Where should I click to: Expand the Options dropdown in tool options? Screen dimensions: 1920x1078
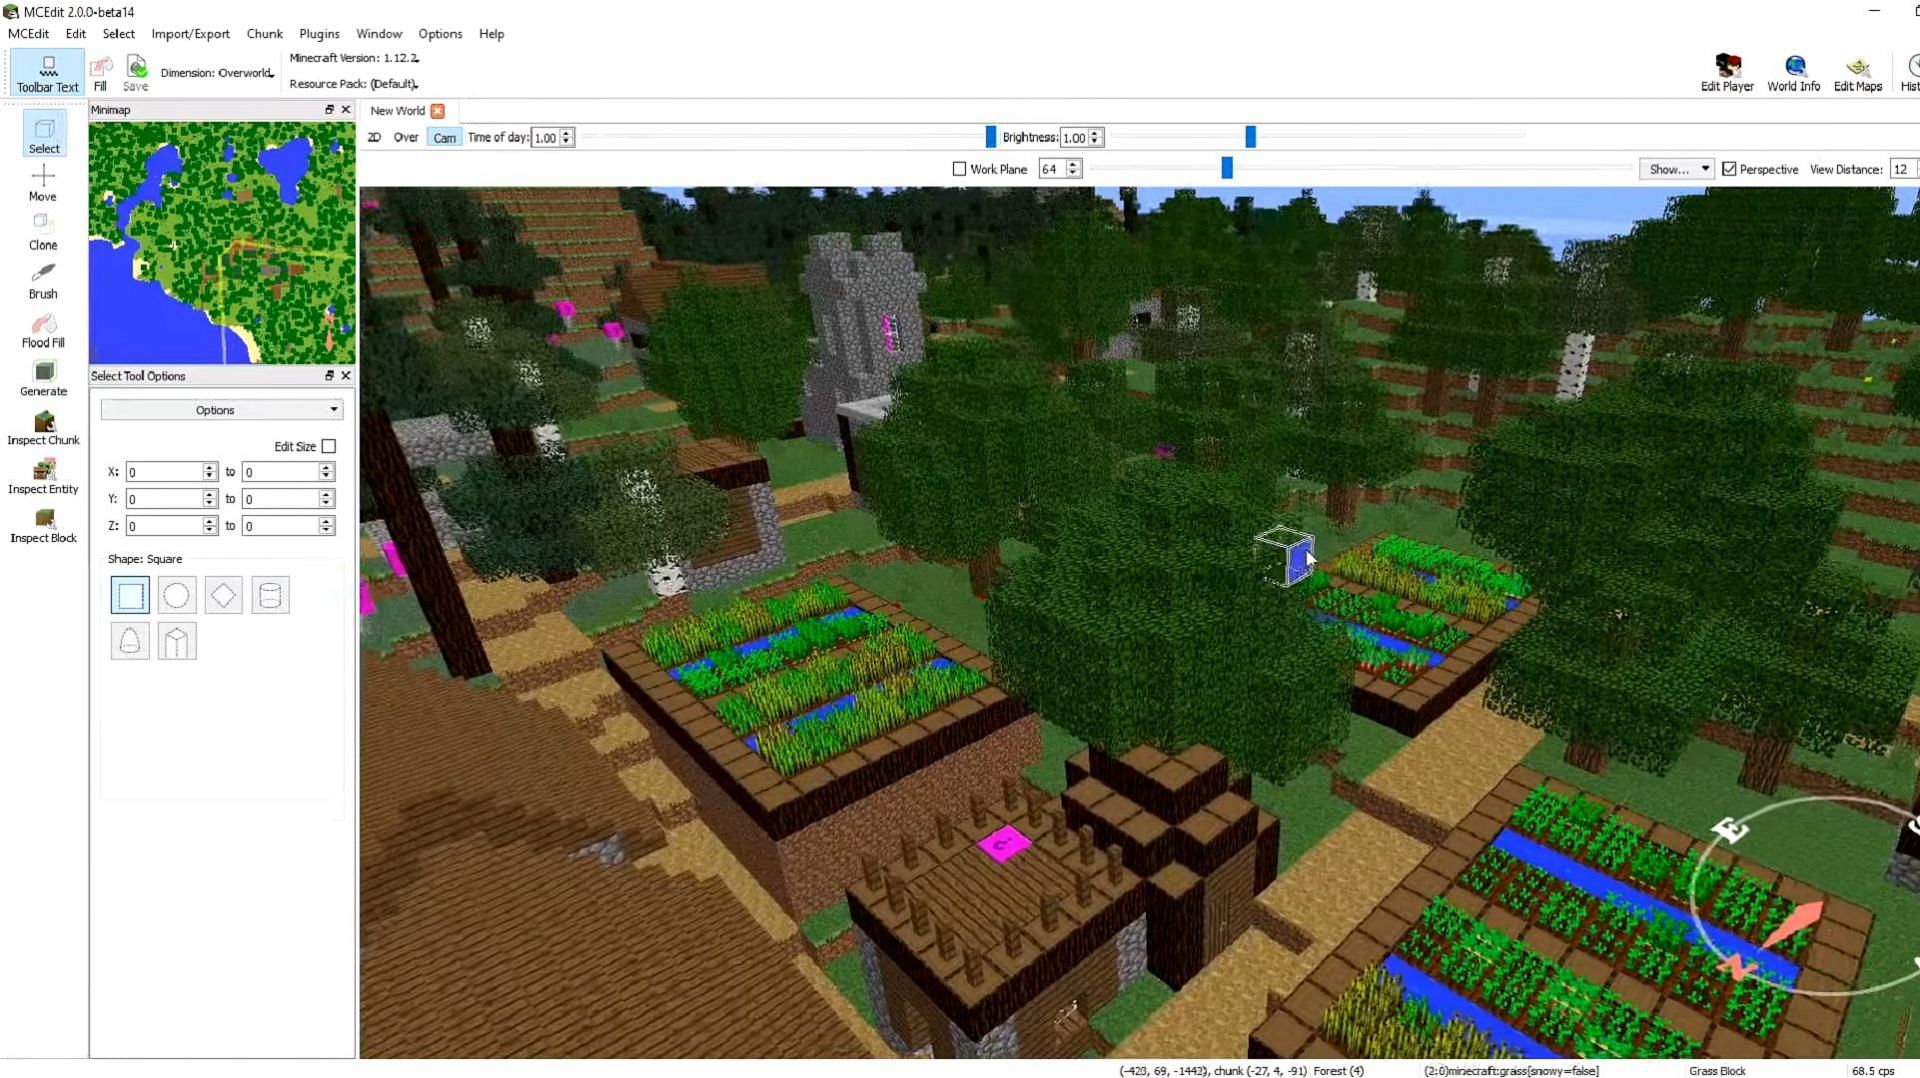[222, 410]
